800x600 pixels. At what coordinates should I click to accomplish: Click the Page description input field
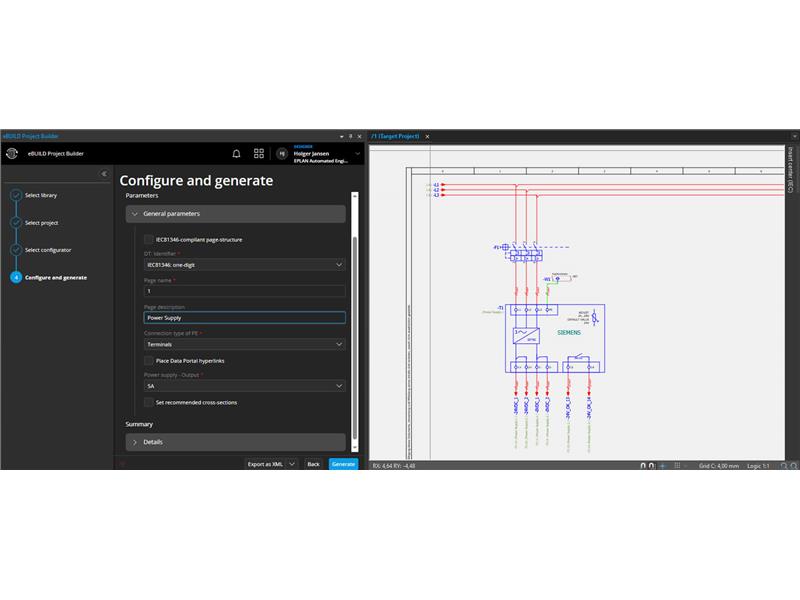(244, 318)
